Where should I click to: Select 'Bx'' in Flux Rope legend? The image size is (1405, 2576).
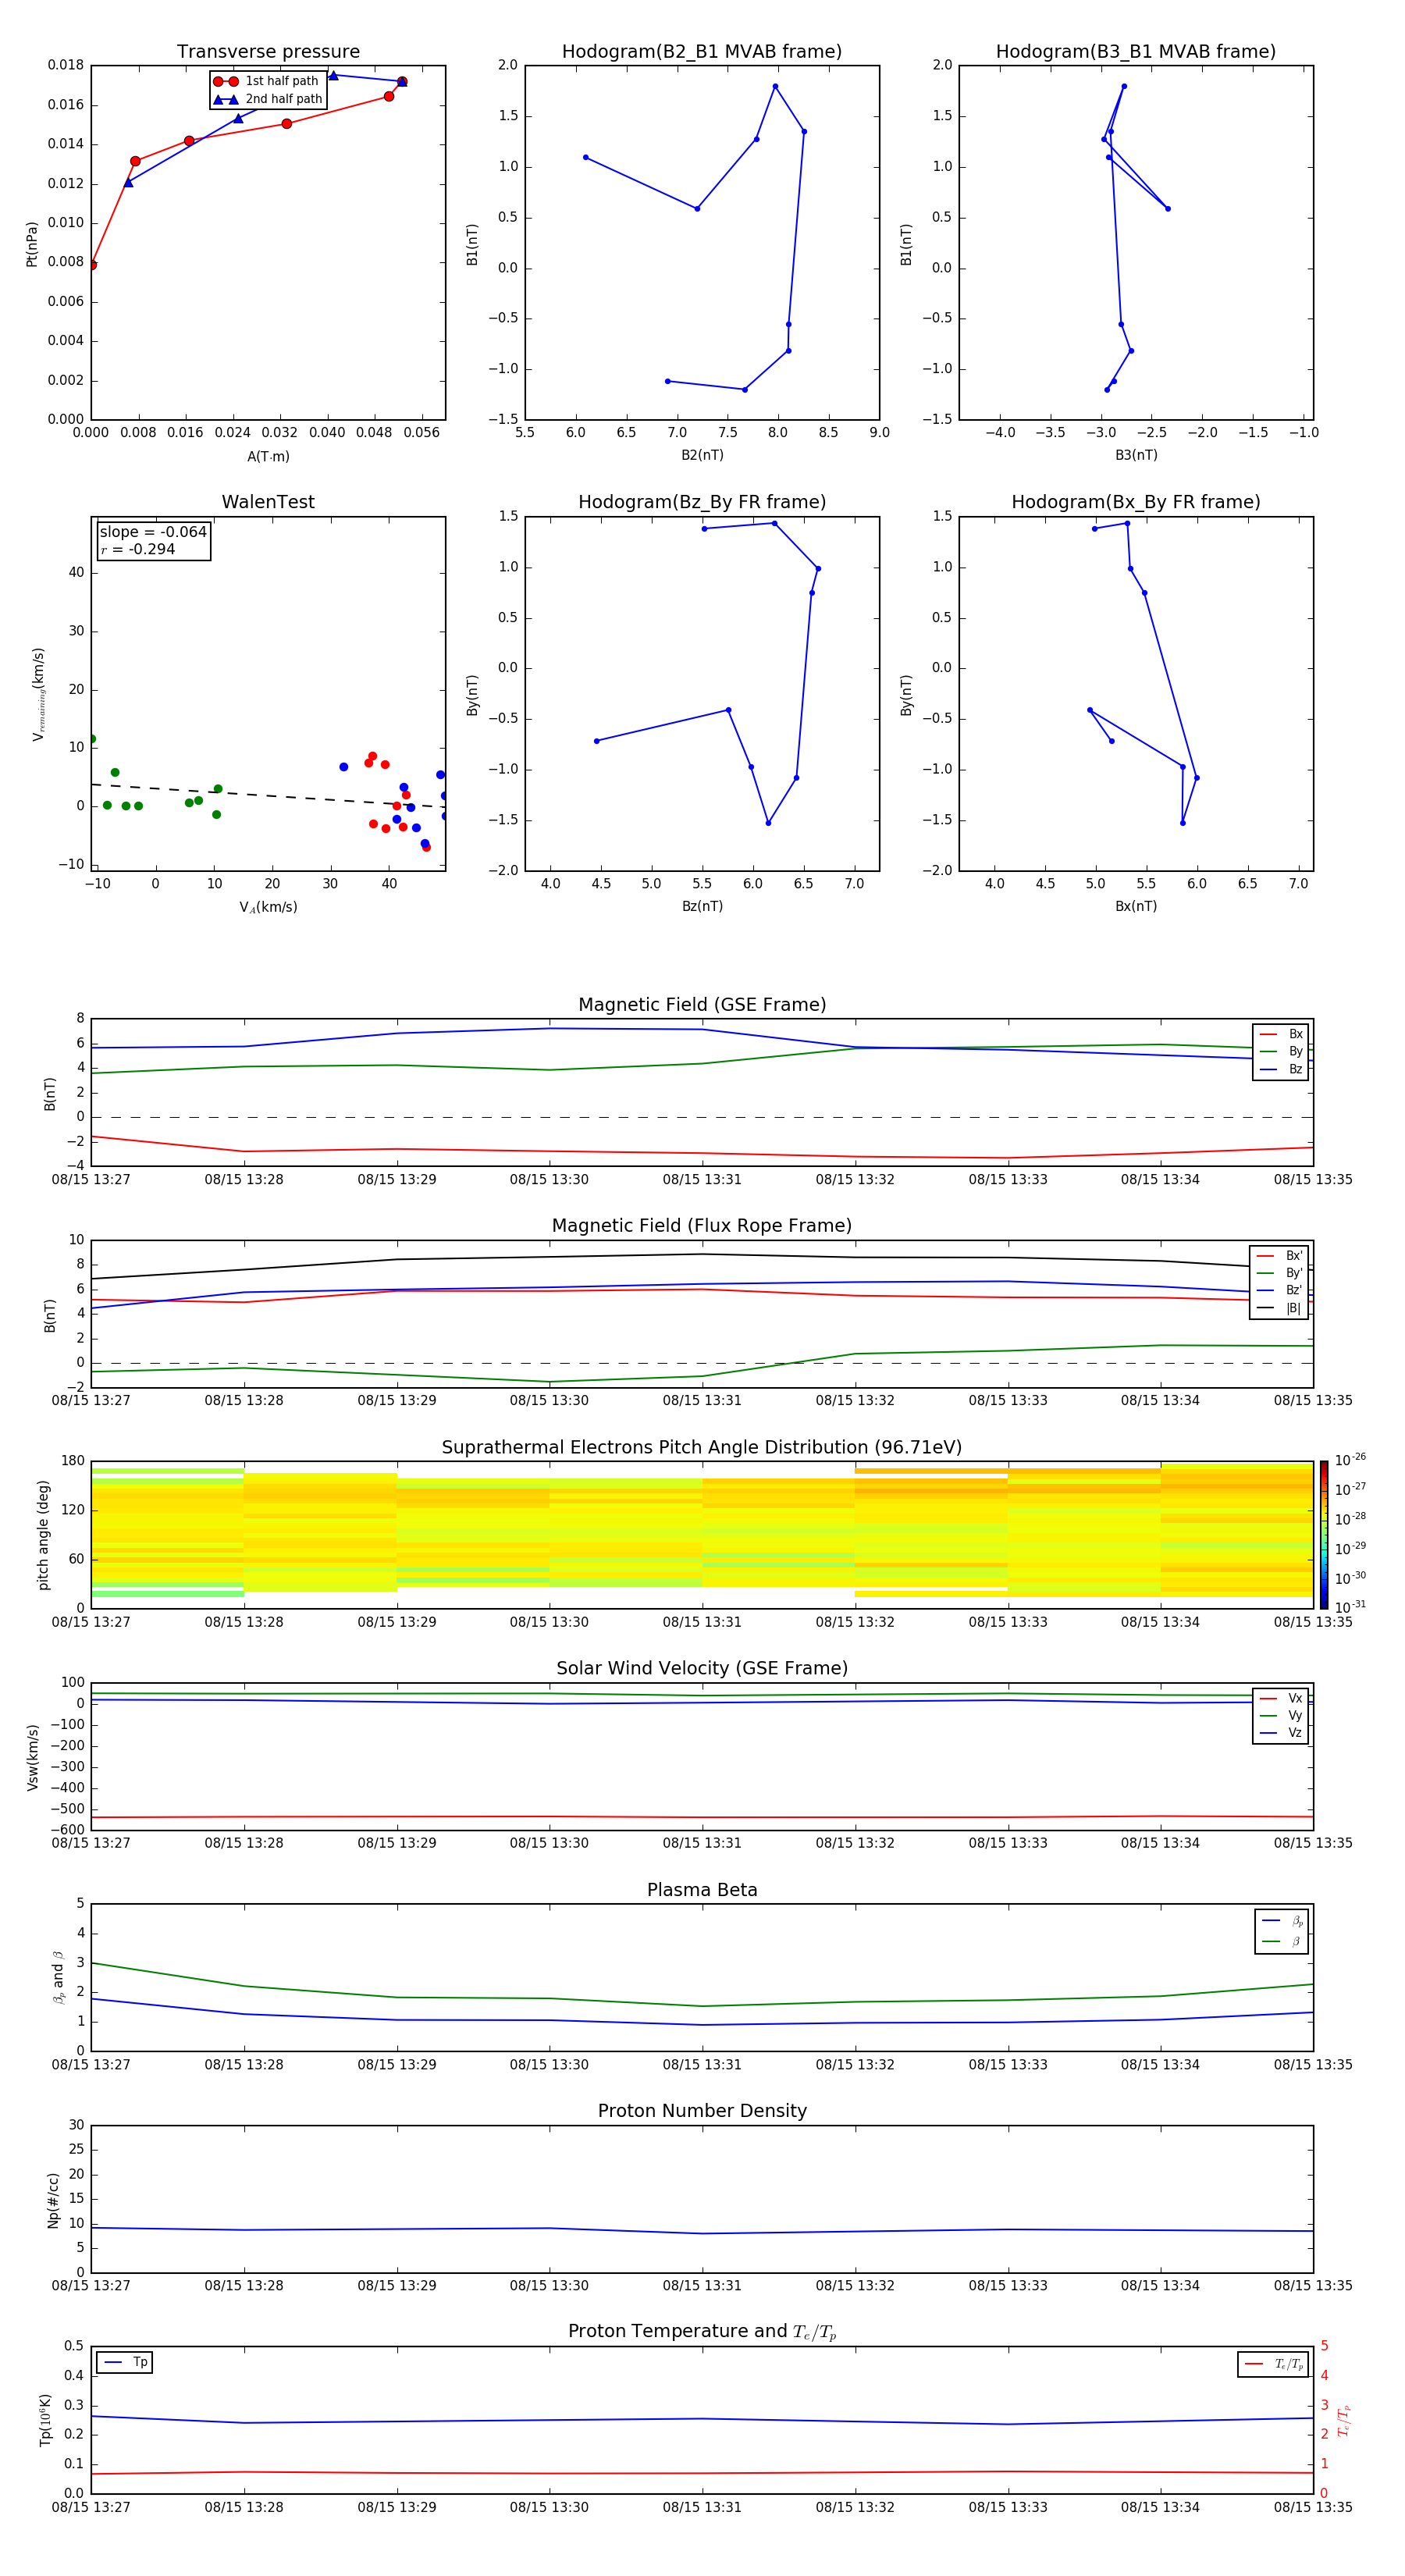coord(1279,1256)
